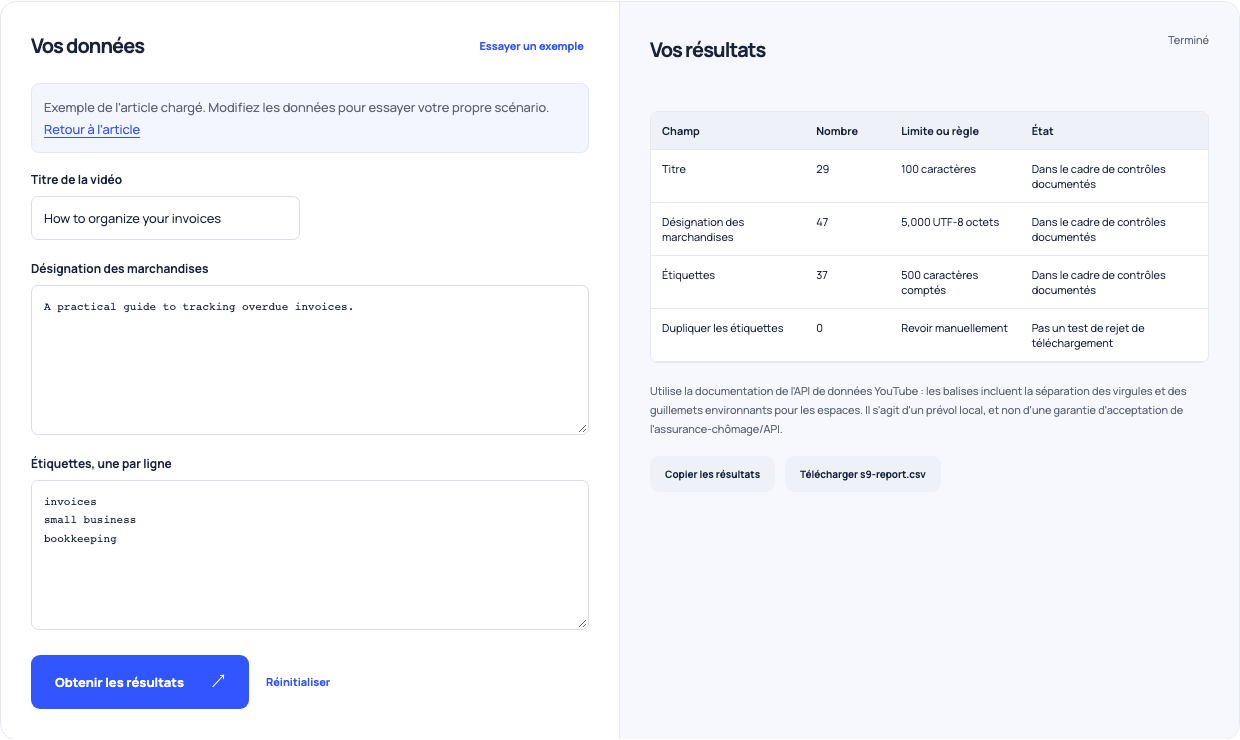The image size is (1240, 740).
Task: Focus the Titre de la vidéo field
Action: point(165,218)
